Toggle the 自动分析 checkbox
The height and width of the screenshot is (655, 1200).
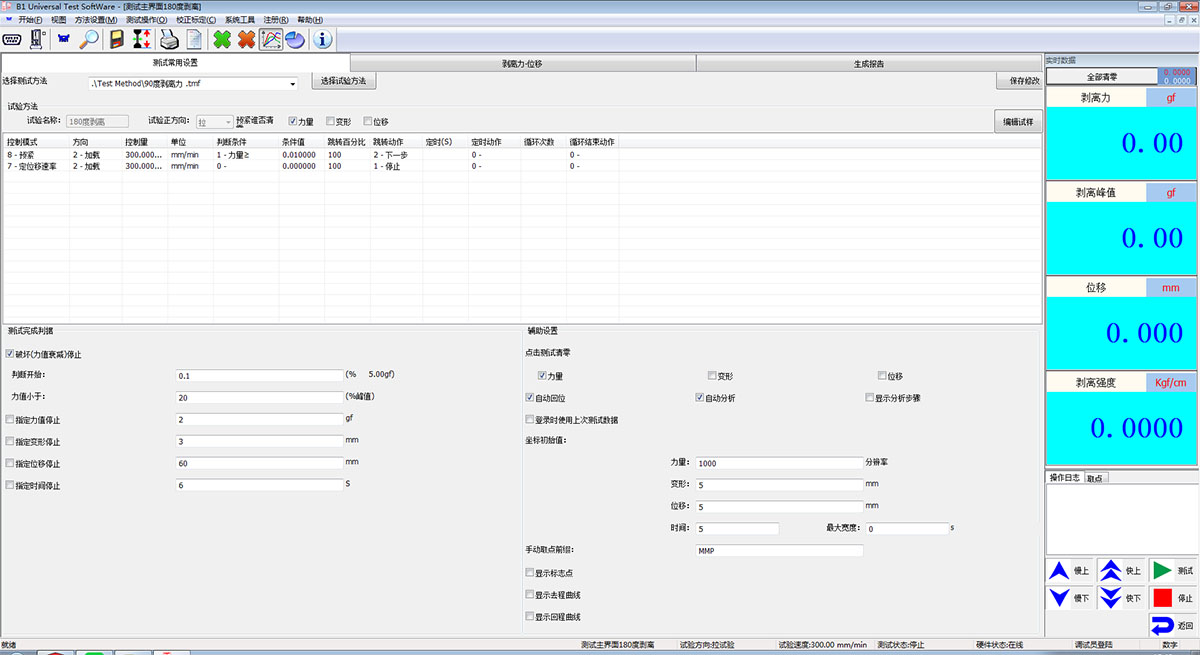[700, 398]
